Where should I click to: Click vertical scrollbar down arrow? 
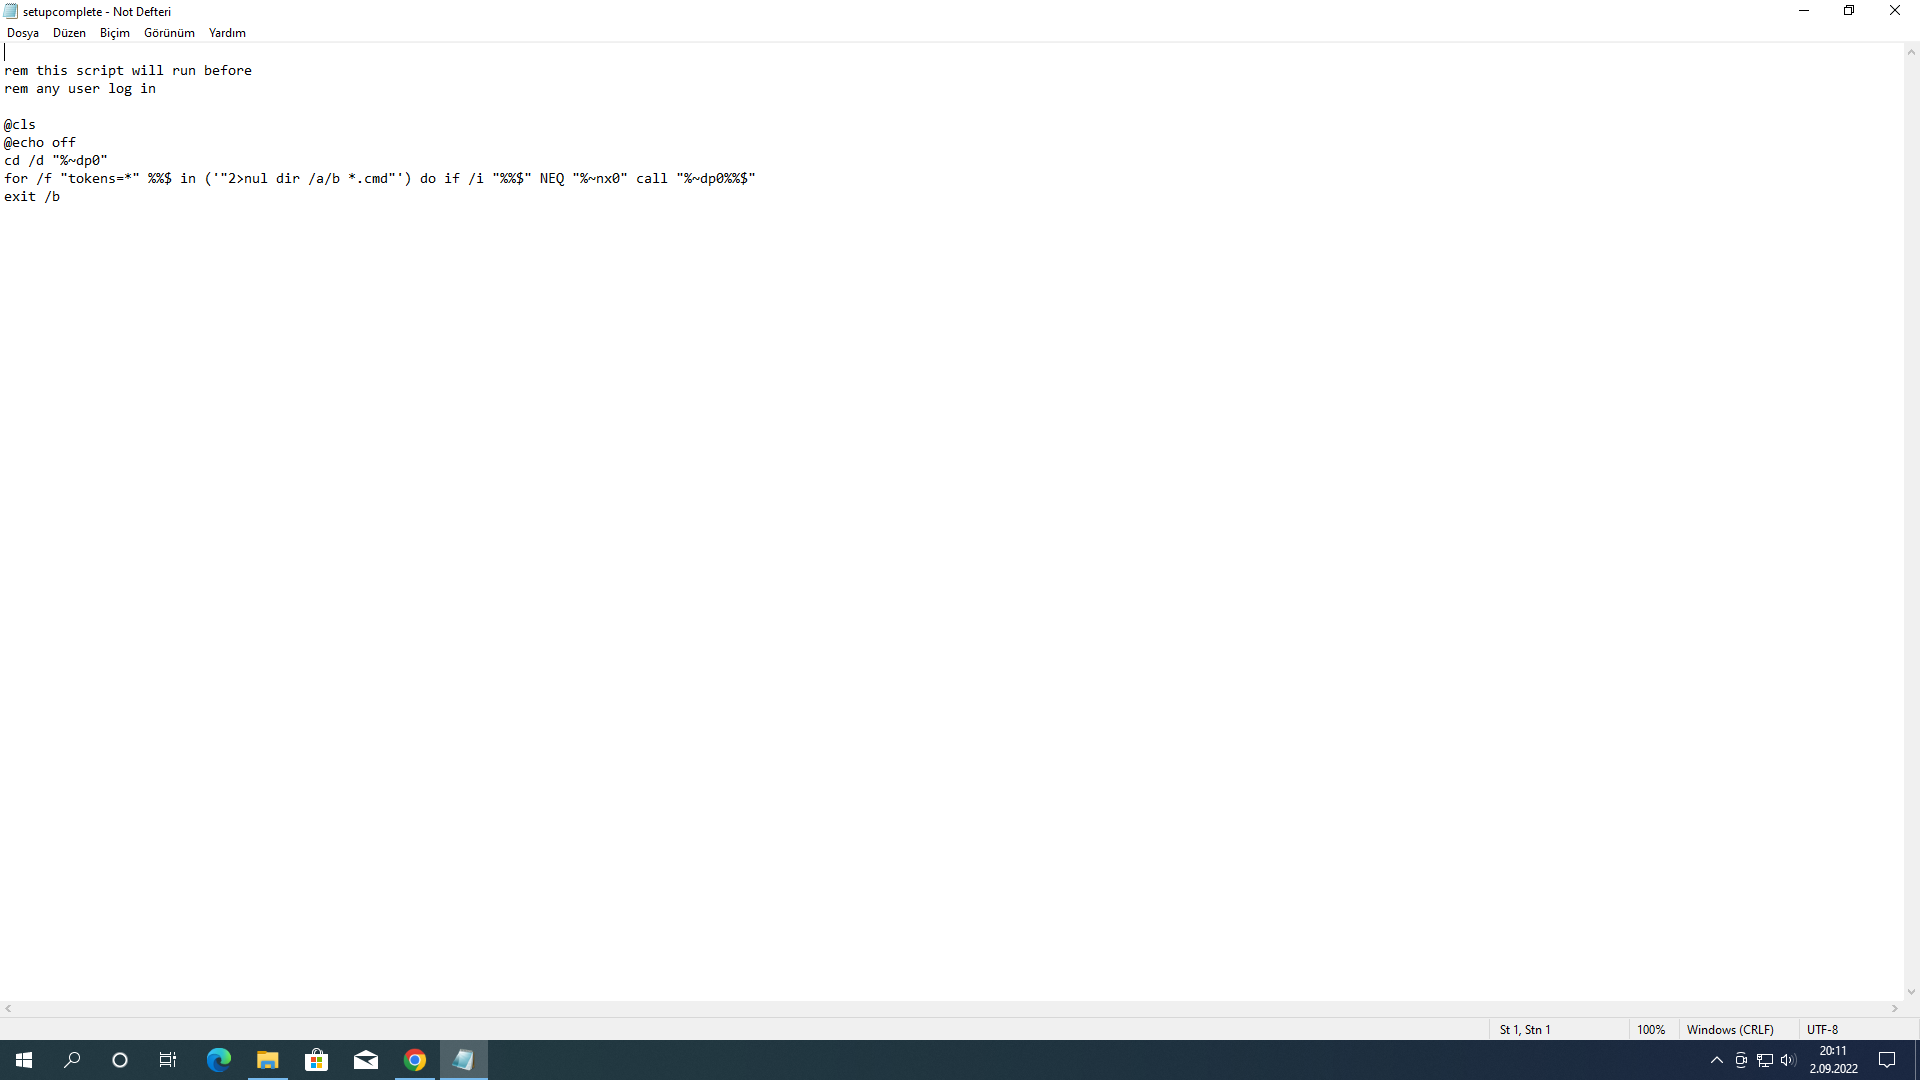(1911, 992)
